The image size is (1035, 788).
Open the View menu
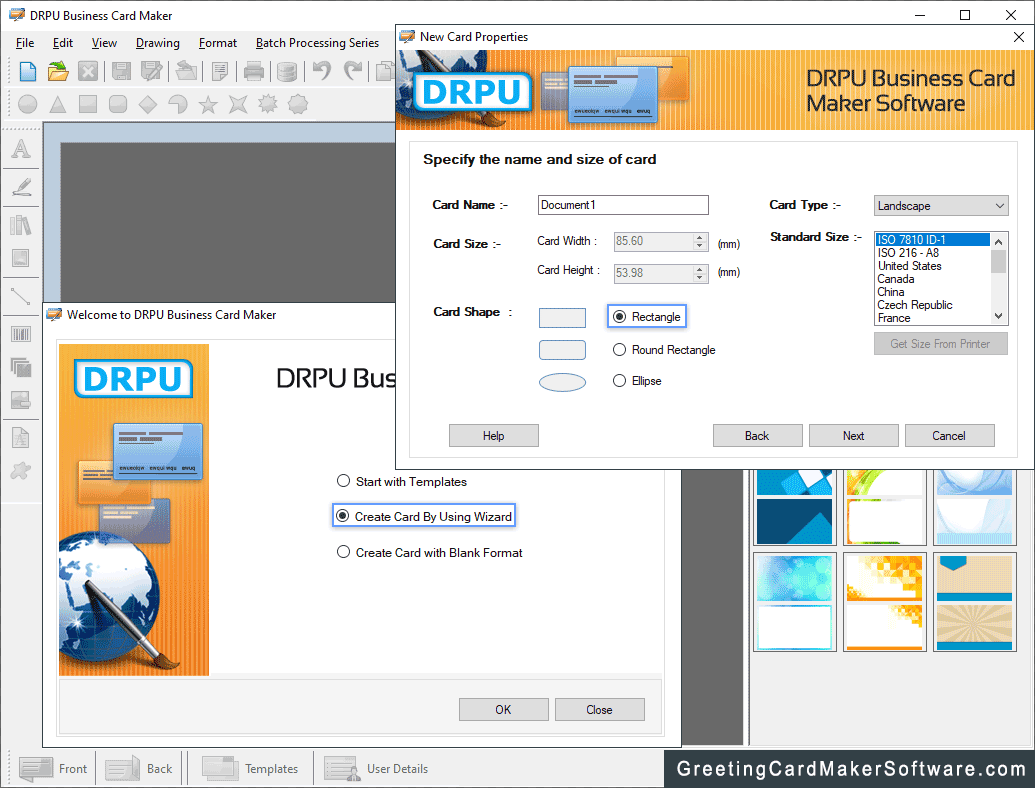[x=104, y=43]
